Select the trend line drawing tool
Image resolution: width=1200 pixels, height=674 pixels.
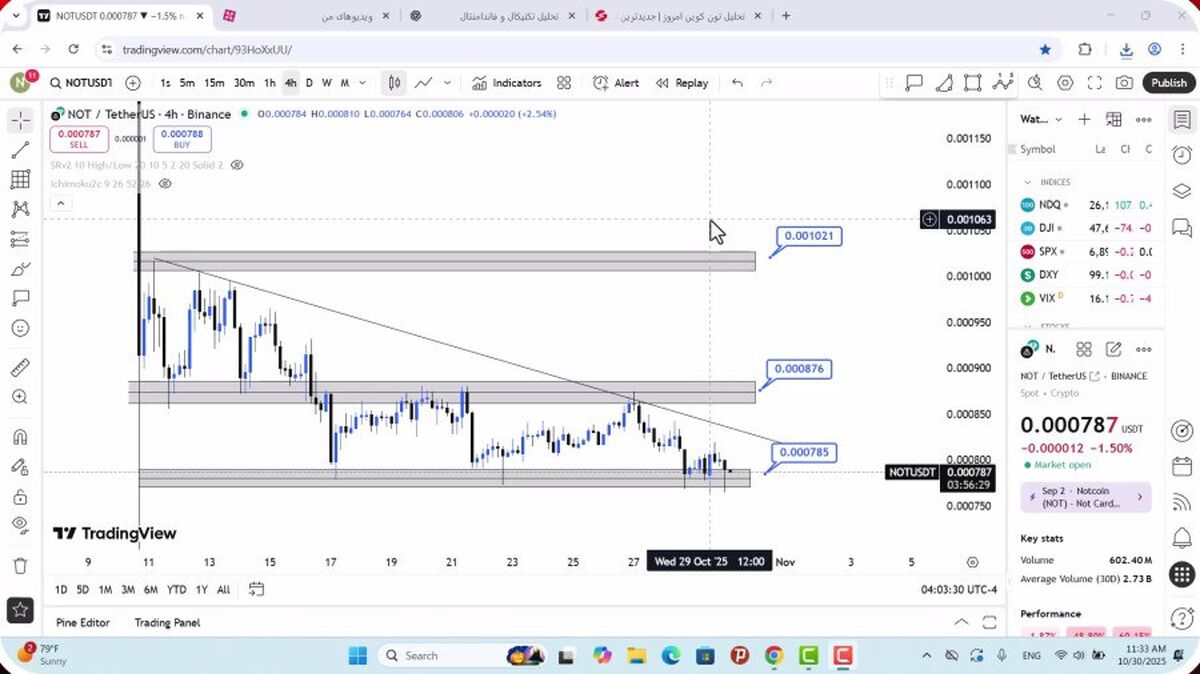20,151
